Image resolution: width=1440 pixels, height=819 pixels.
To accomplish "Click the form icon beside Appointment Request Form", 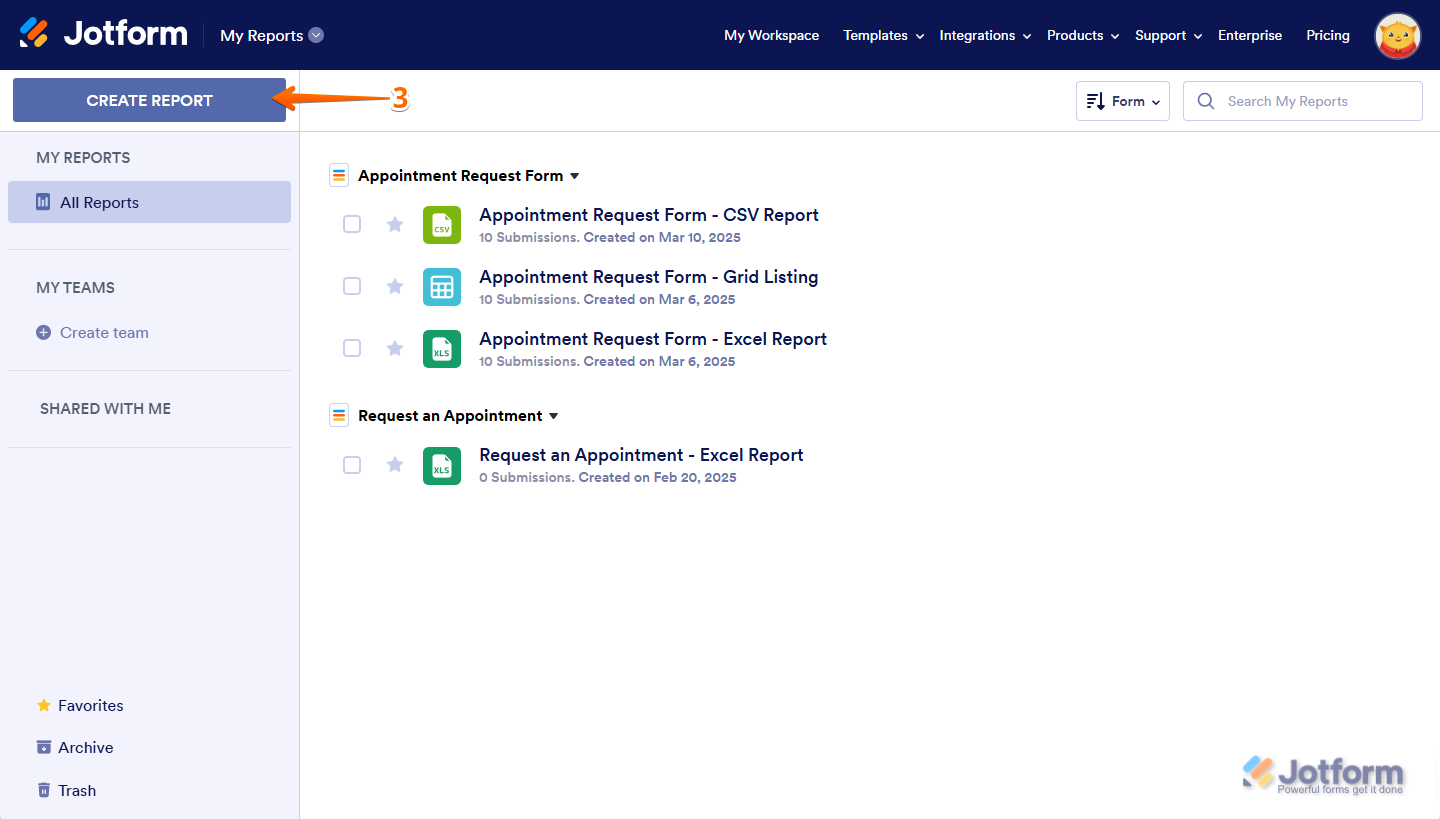I will pos(338,174).
